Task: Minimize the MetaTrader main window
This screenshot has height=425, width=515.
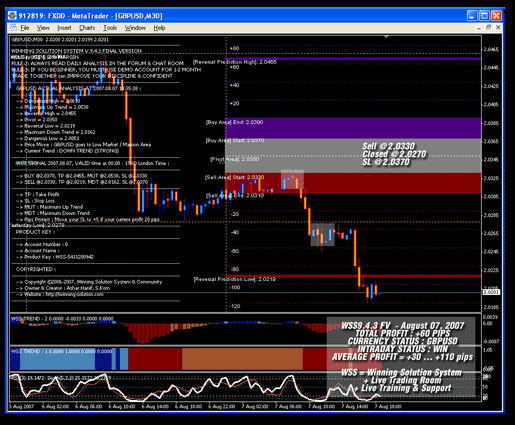Action: [x=472, y=16]
